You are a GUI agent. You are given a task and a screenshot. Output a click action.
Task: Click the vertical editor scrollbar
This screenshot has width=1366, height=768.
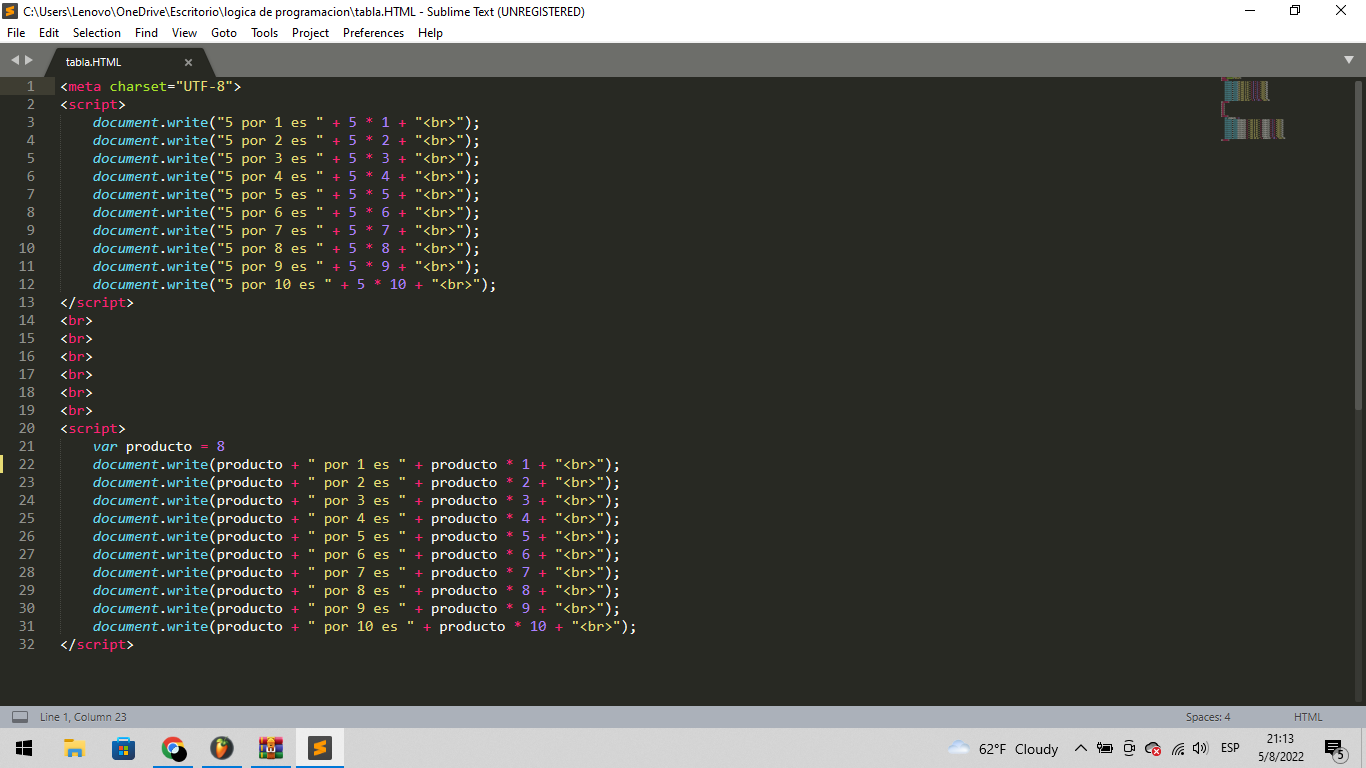pos(1358,245)
